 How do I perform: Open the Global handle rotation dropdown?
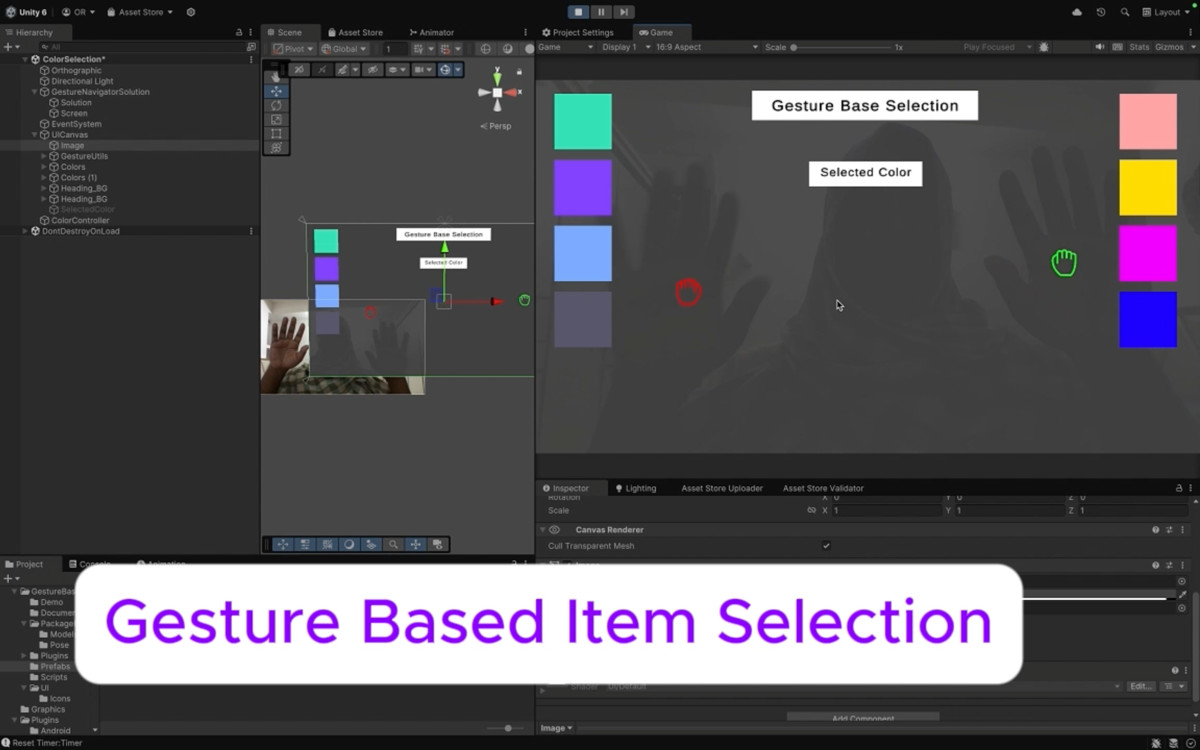[x=344, y=48]
